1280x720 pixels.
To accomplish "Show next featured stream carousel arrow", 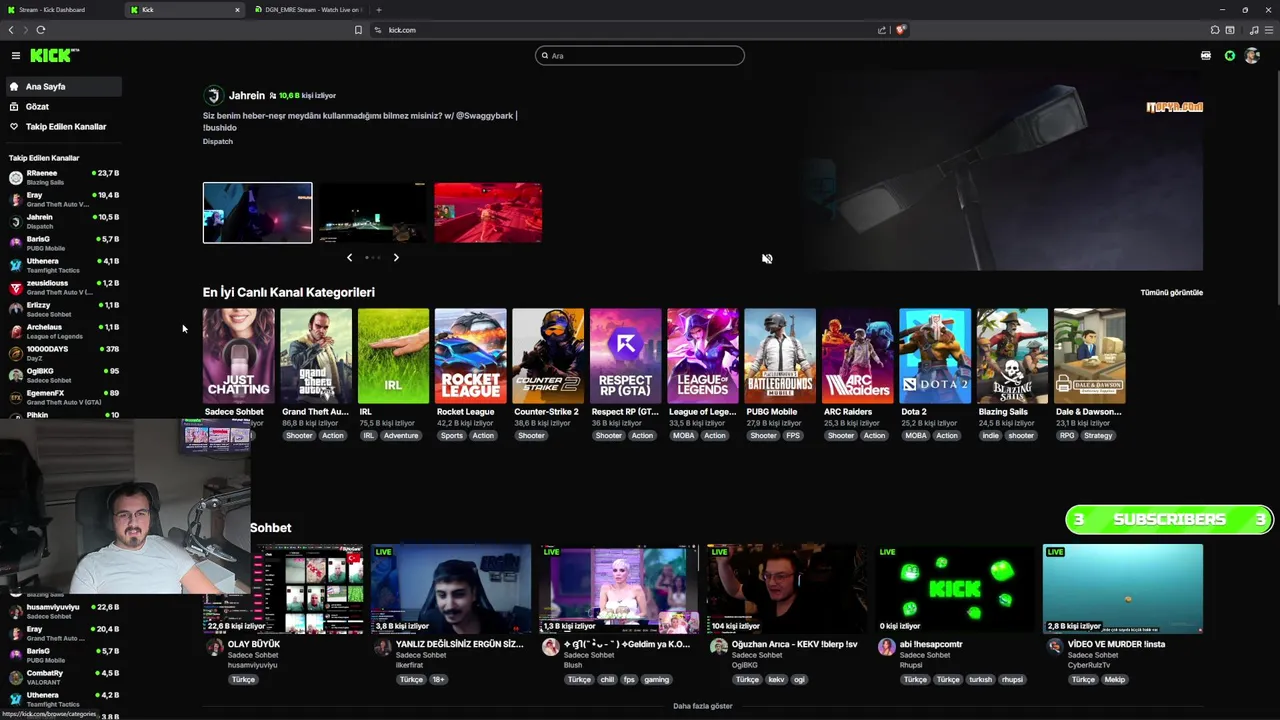I will tap(396, 258).
